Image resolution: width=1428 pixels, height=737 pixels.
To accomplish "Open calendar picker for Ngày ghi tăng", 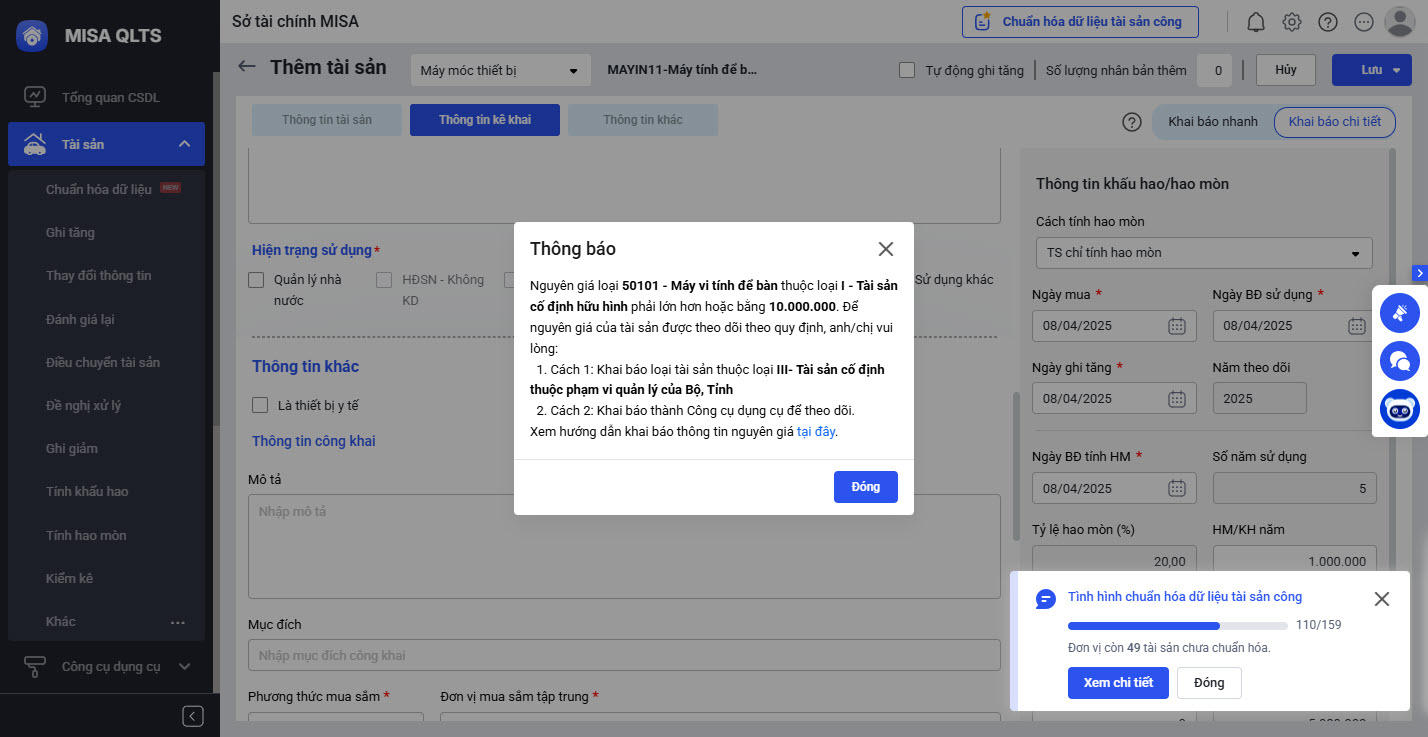I will pyautogui.click(x=1177, y=399).
